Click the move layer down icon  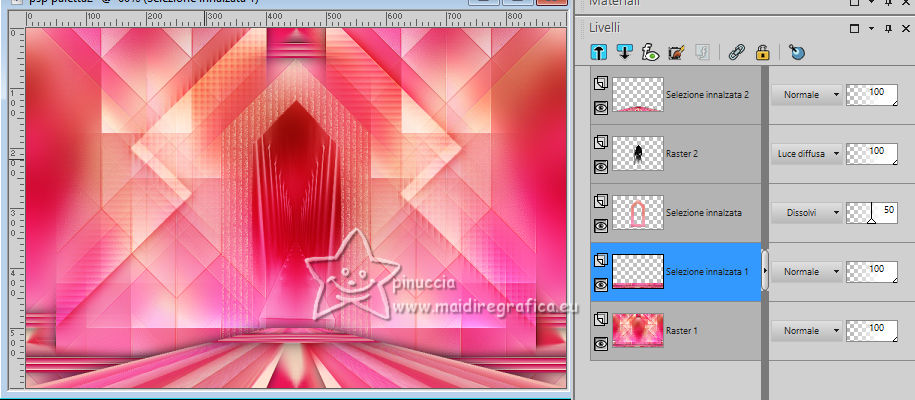(x=624, y=53)
